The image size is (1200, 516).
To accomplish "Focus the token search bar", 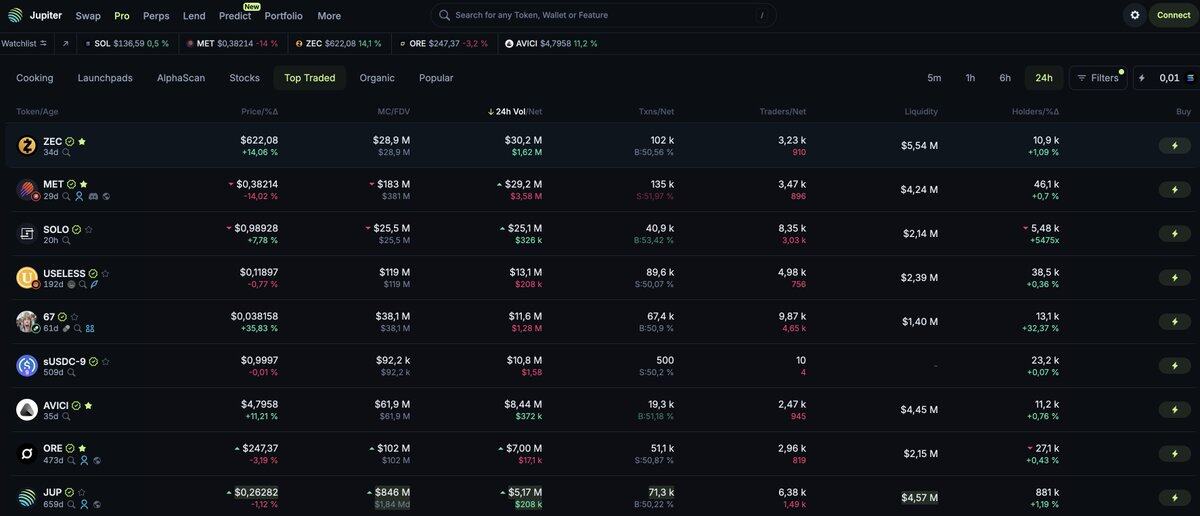I will pyautogui.click(x=600, y=16).
